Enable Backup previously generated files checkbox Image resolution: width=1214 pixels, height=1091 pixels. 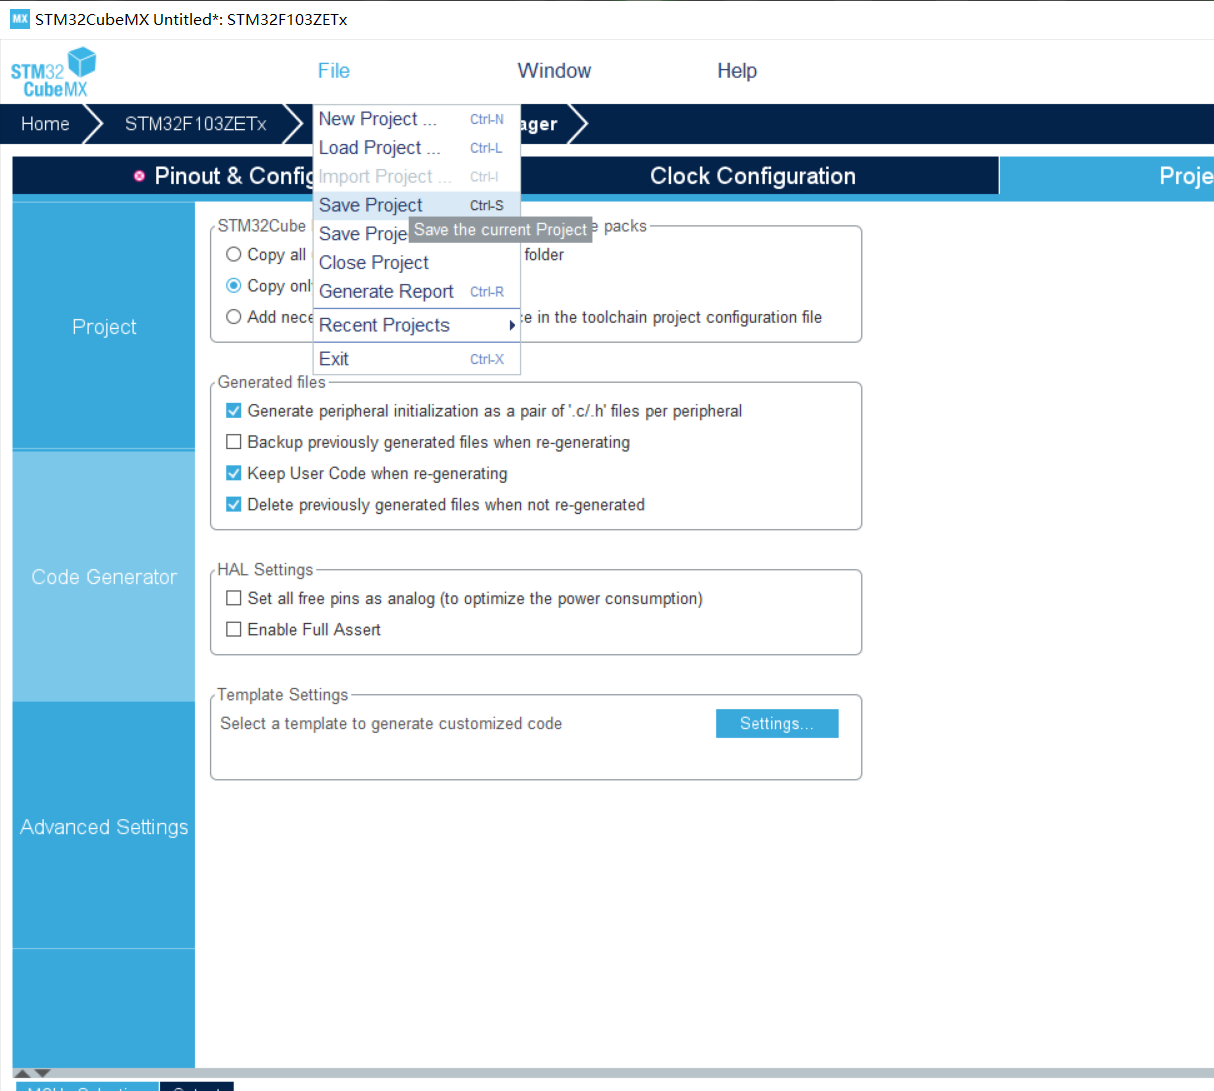pyautogui.click(x=234, y=442)
